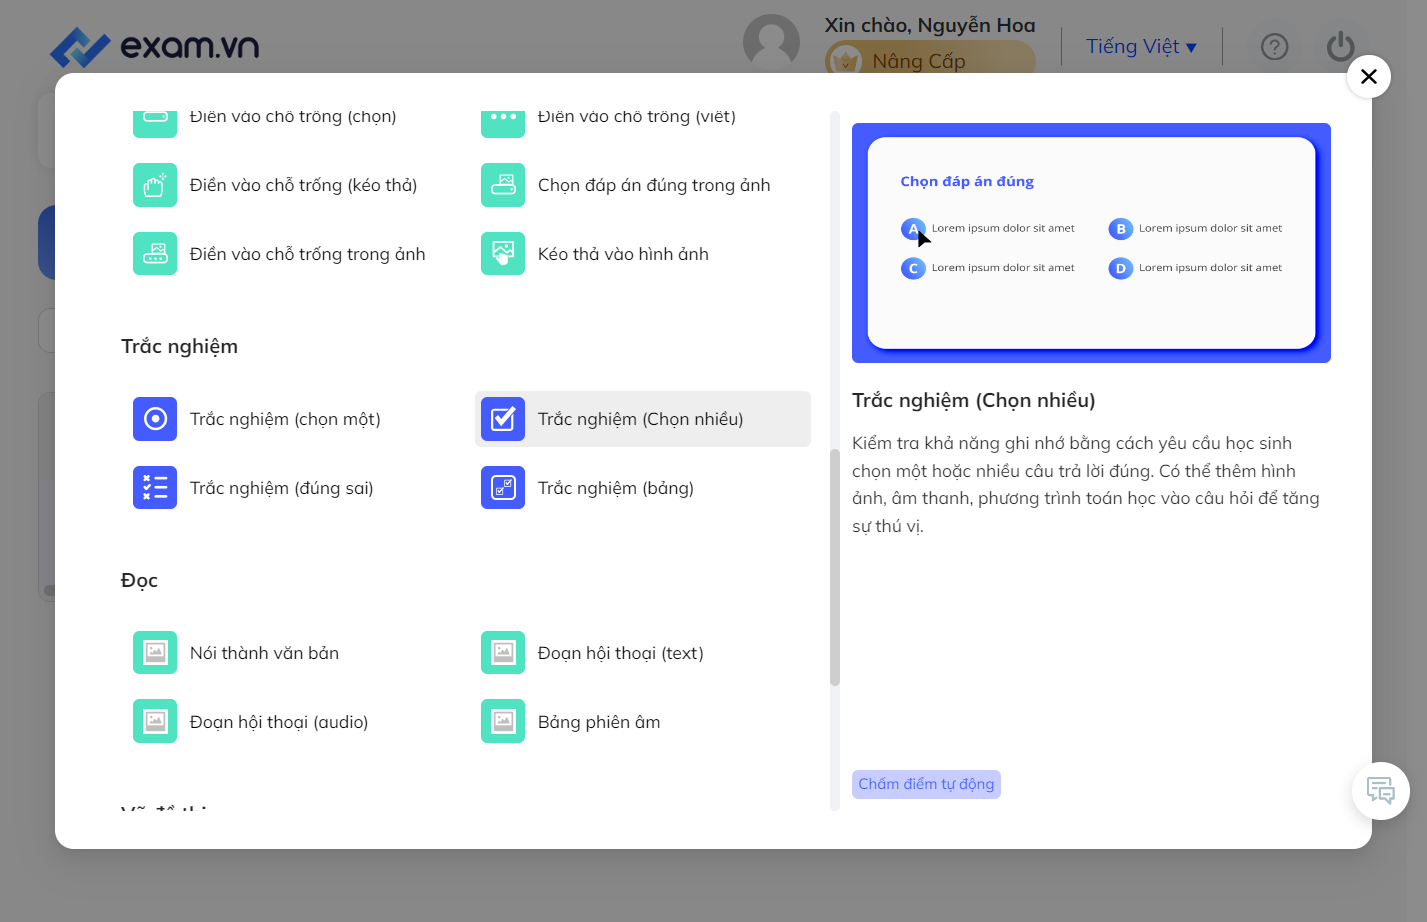1427x922 pixels.
Task: Click the 'Trắc nghiệm (chọn một)' radio icon
Action: pyautogui.click(x=155, y=419)
